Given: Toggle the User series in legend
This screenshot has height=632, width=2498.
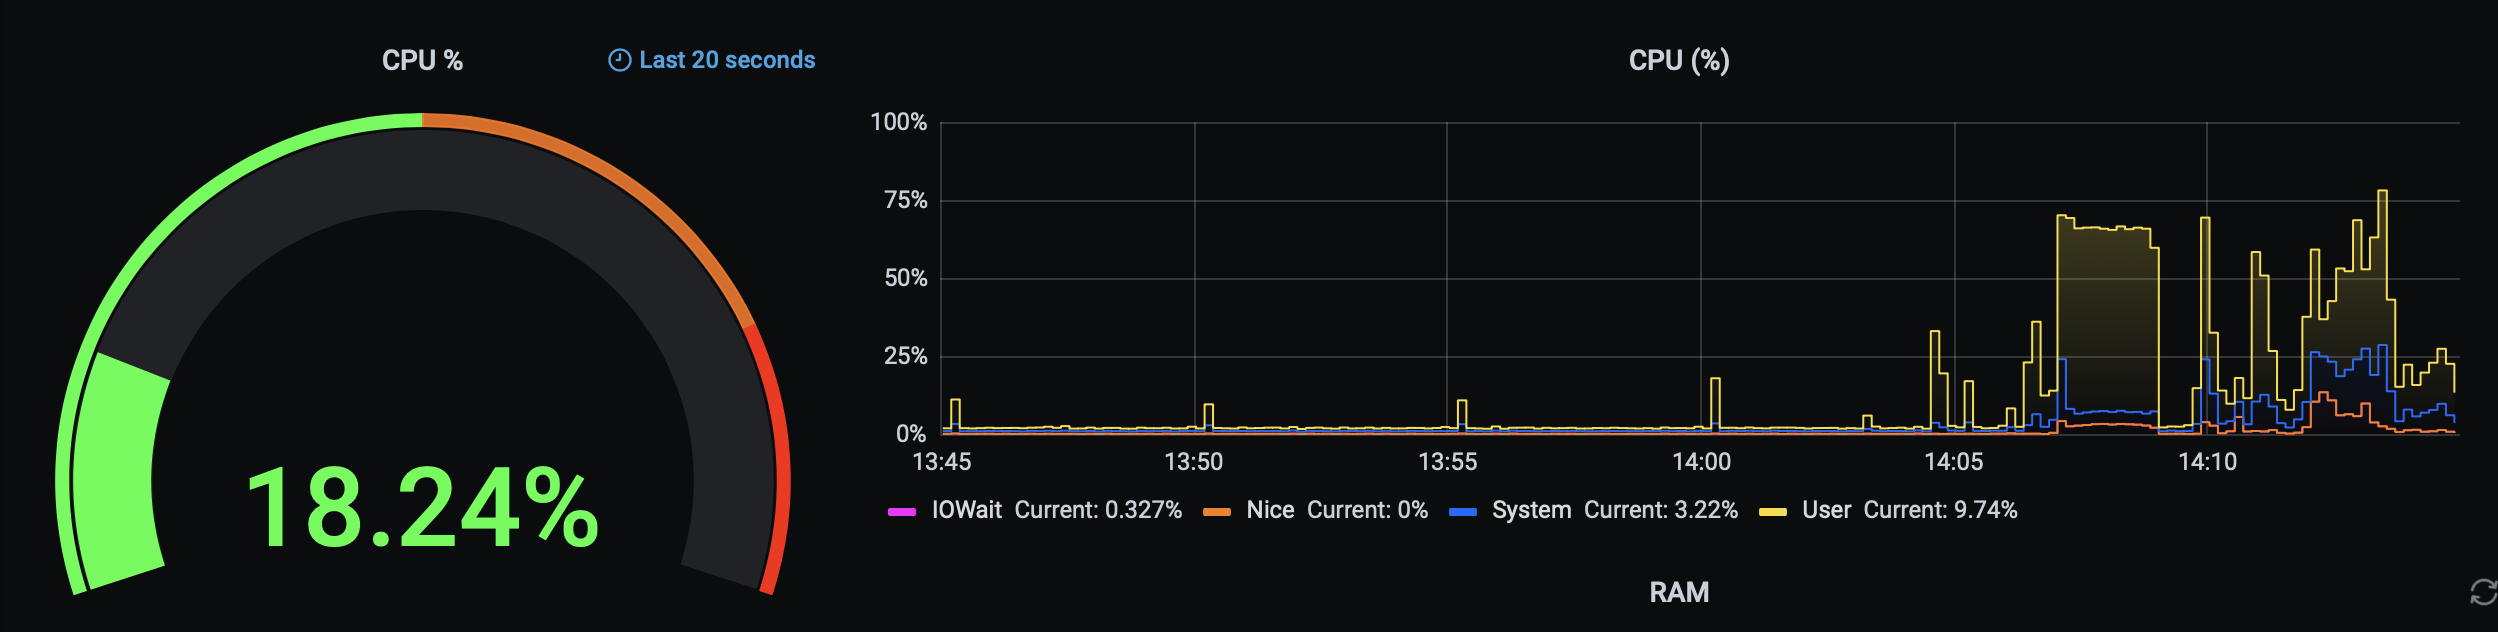Looking at the screenshot, I should pyautogui.click(x=1826, y=510).
